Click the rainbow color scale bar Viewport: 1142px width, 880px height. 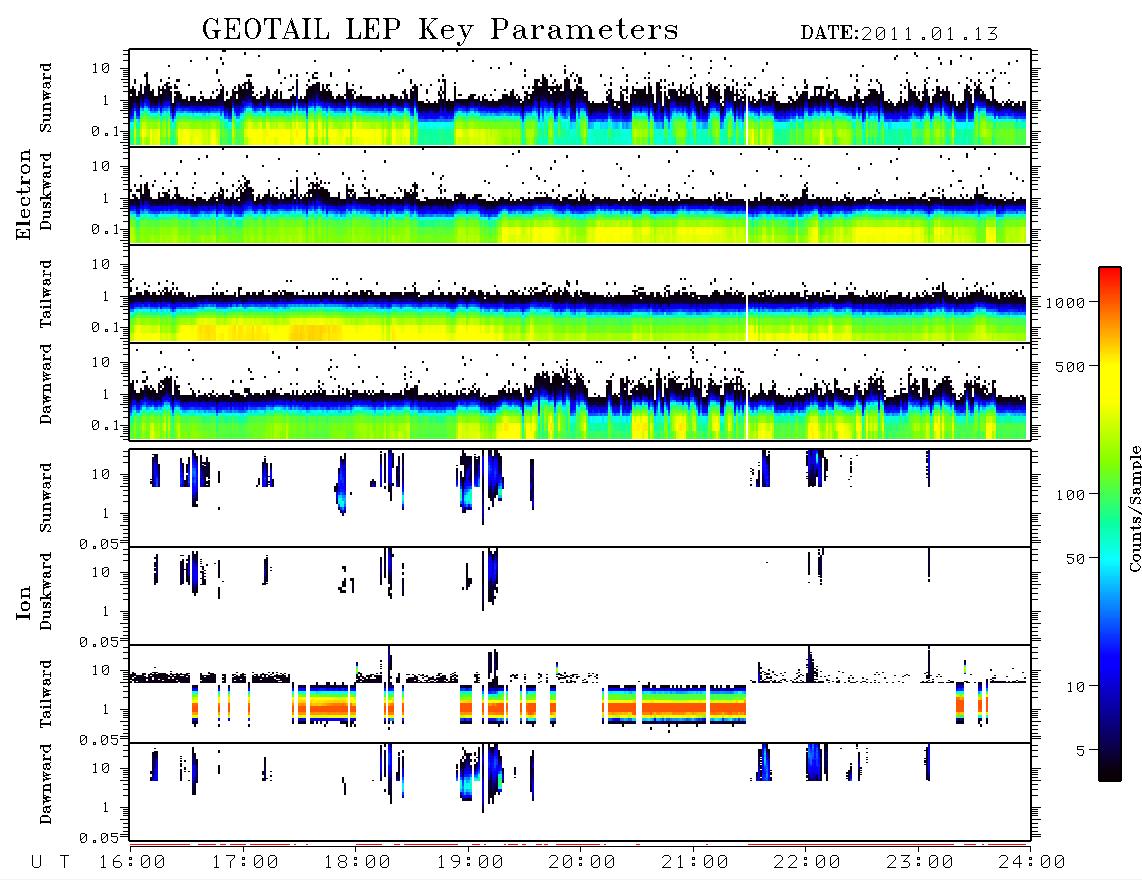pos(1110,524)
